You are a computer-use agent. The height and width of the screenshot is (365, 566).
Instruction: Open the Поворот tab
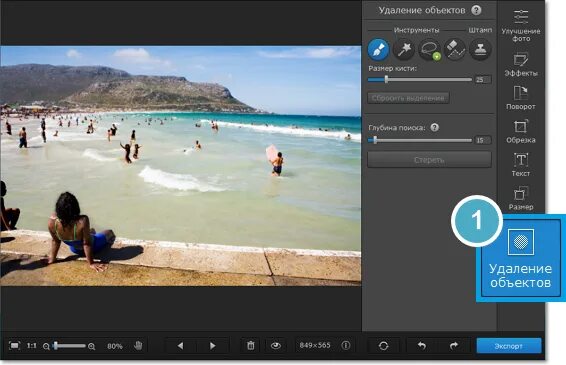coord(521,98)
